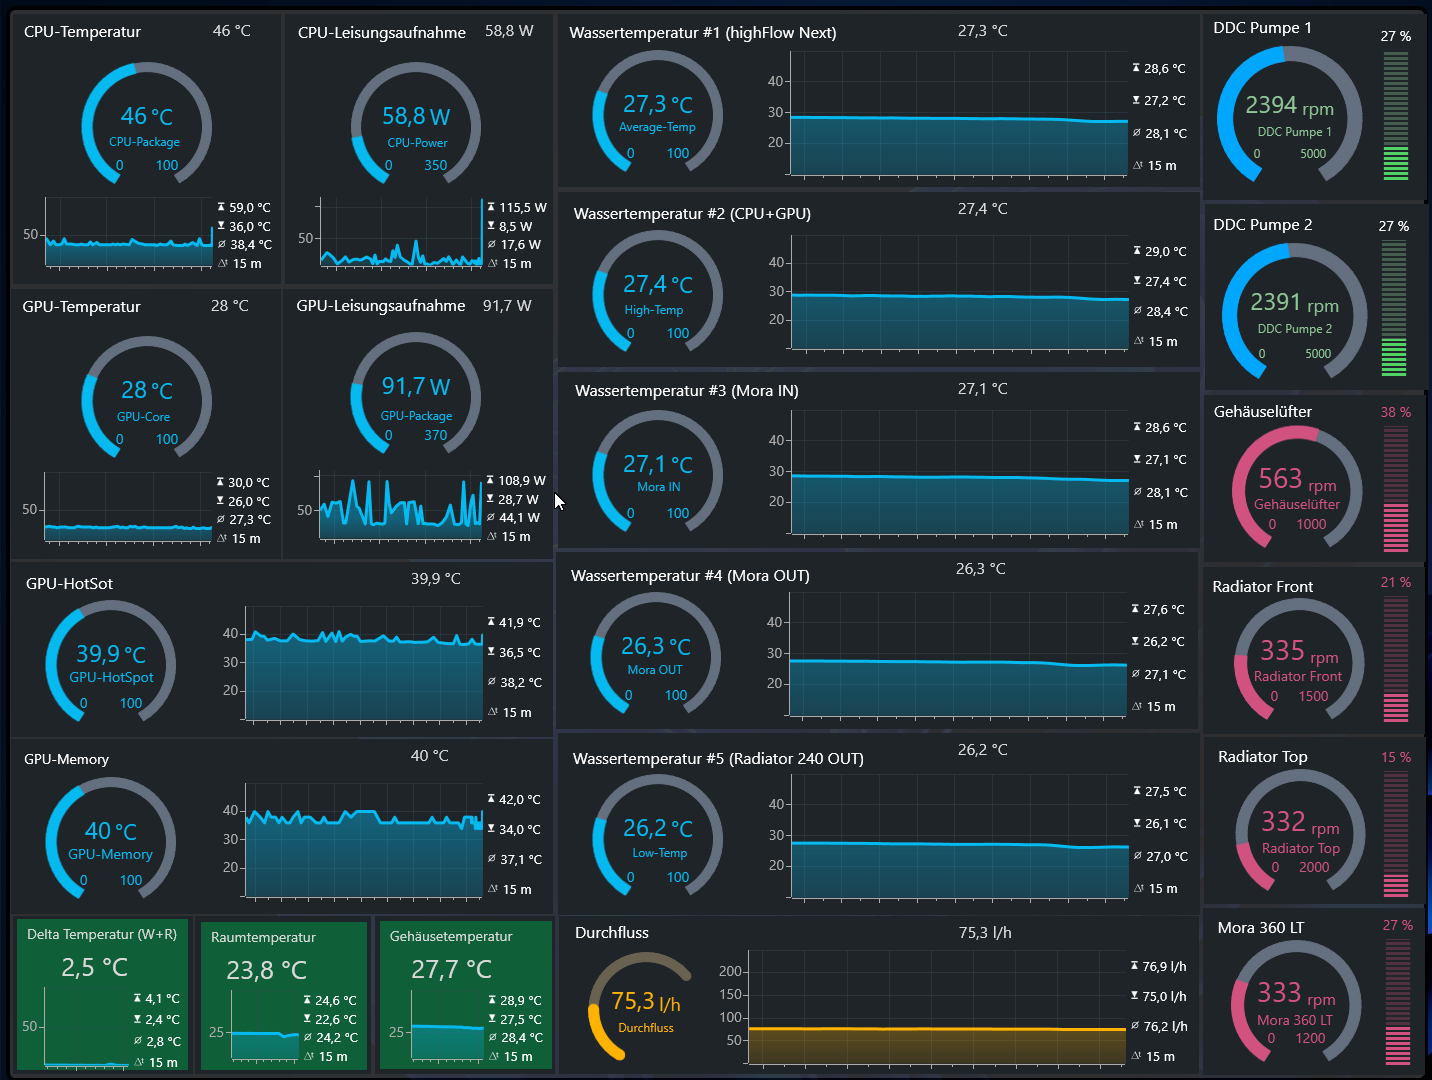The height and width of the screenshot is (1080, 1432).
Task: Click the 563 rpm Gehäuselüfter gauge
Action: pos(1297,488)
